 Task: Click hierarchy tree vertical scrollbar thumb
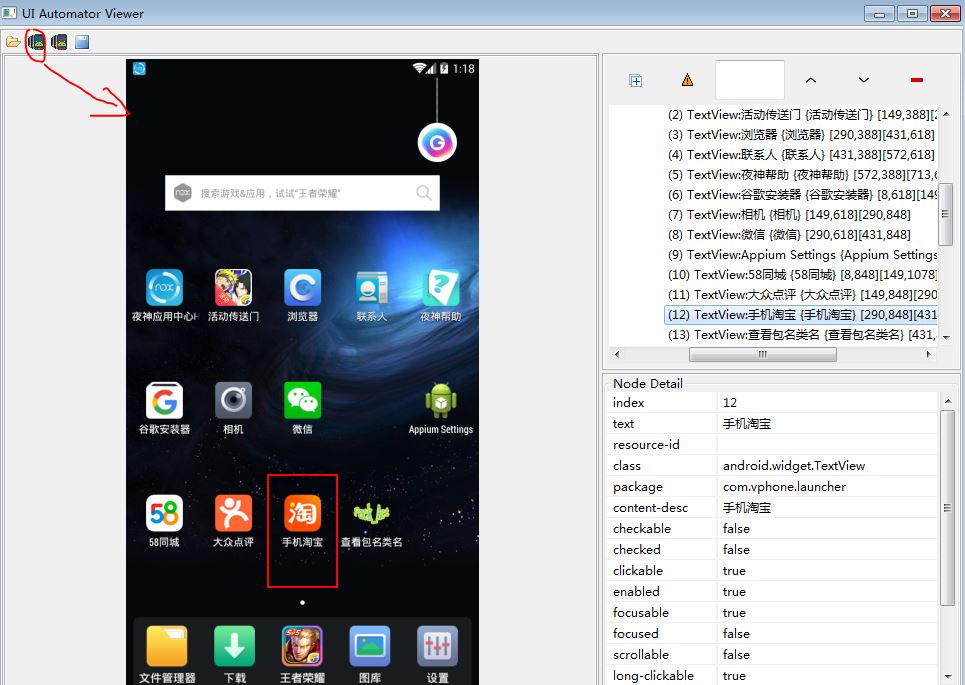[945, 214]
